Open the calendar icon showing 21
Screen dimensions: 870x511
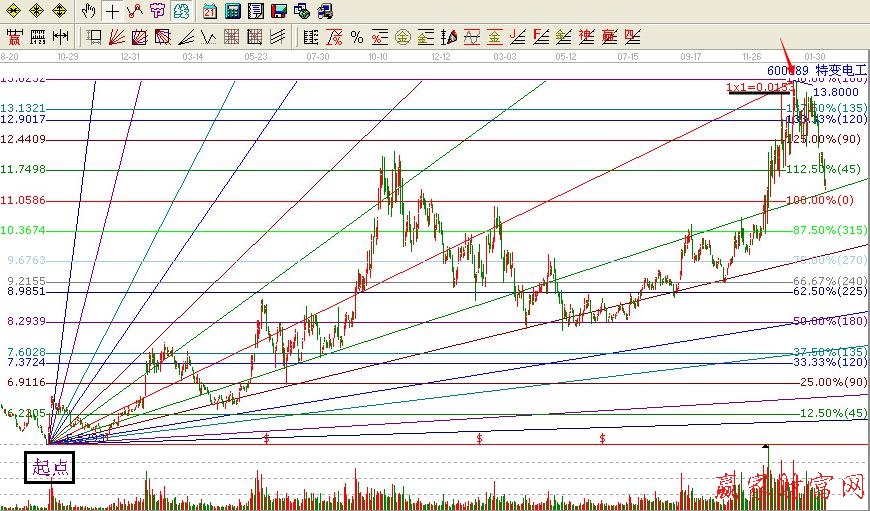point(209,12)
